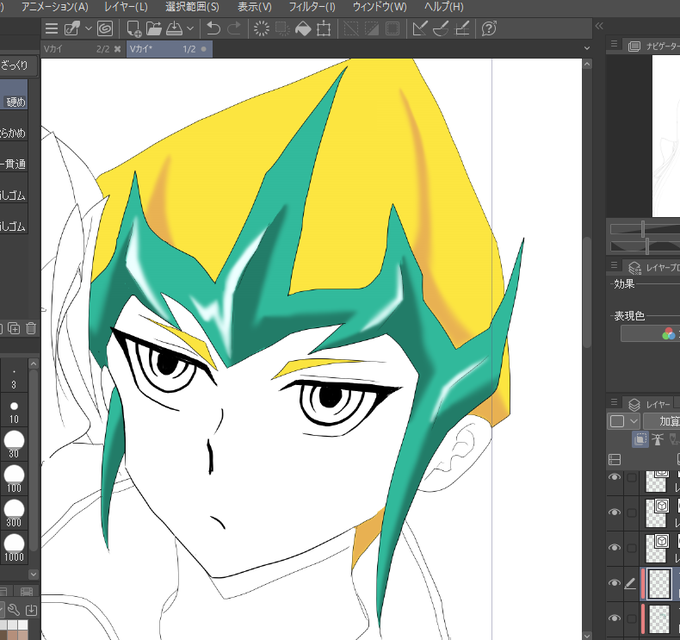Screen dimensions: 680x640
Task: Click the Redo arrow icon
Action: pyautogui.click(x=234, y=29)
